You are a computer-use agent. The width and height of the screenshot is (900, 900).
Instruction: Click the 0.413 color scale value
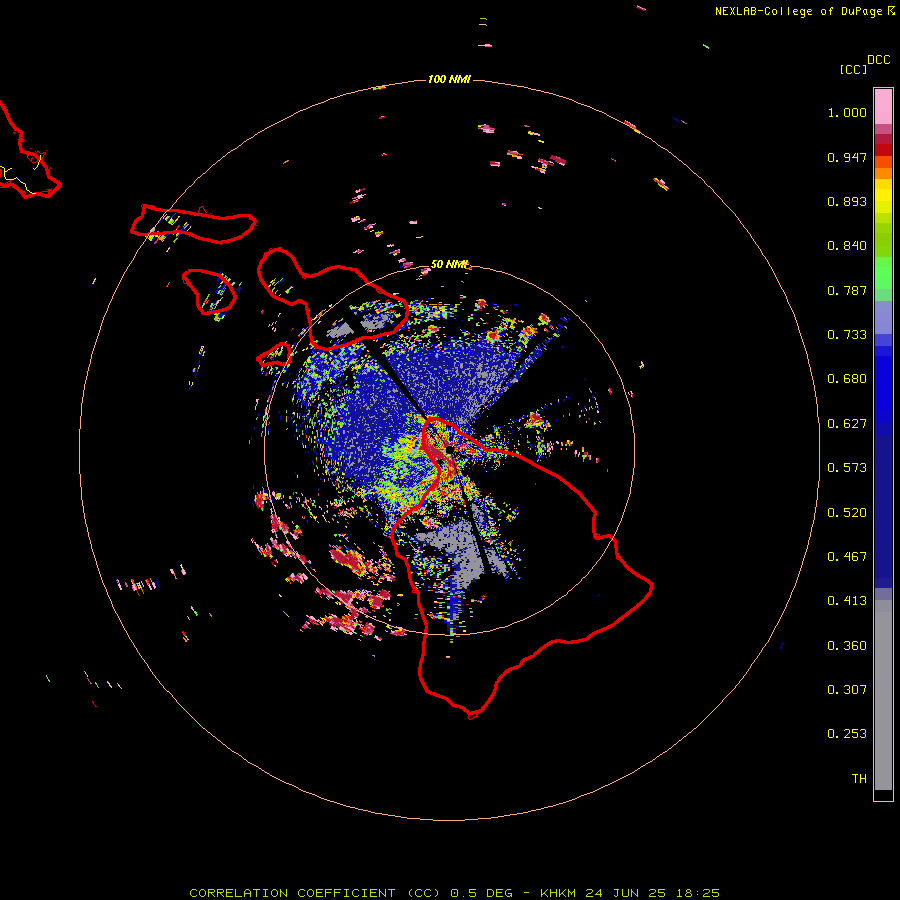pyautogui.click(x=847, y=601)
